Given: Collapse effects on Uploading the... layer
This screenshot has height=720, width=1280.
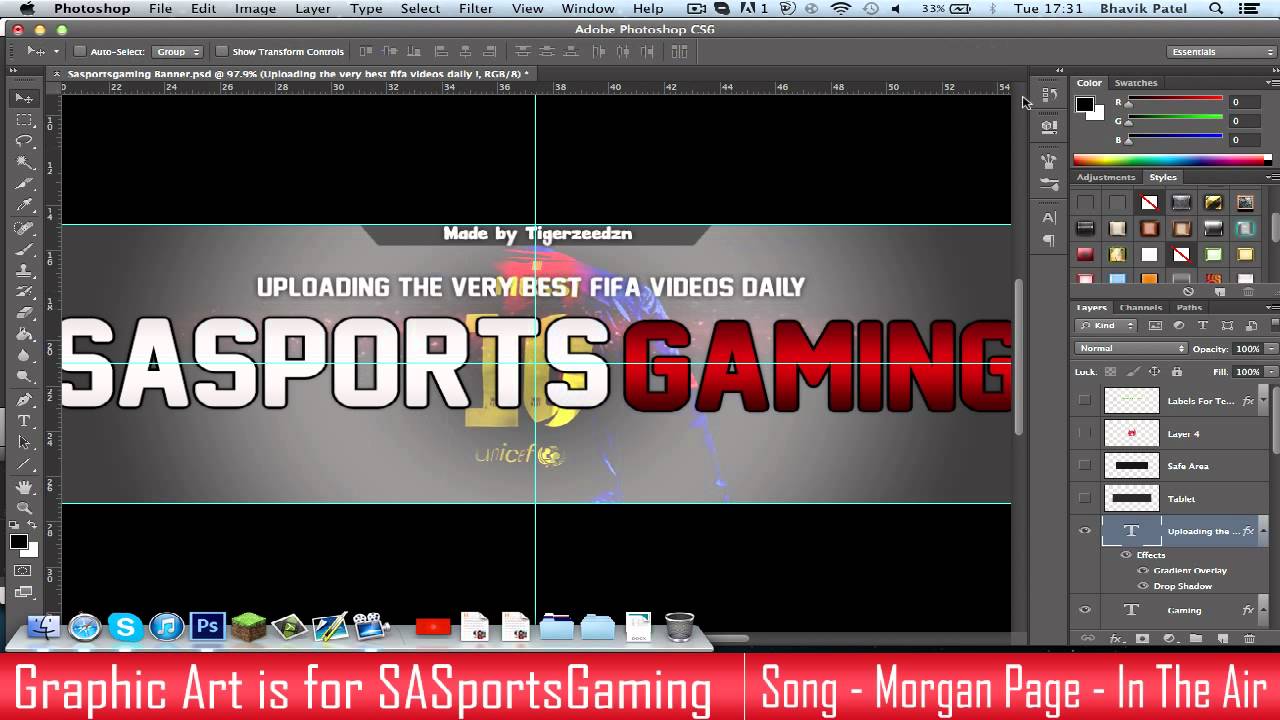Looking at the screenshot, I should pos(1265,531).
